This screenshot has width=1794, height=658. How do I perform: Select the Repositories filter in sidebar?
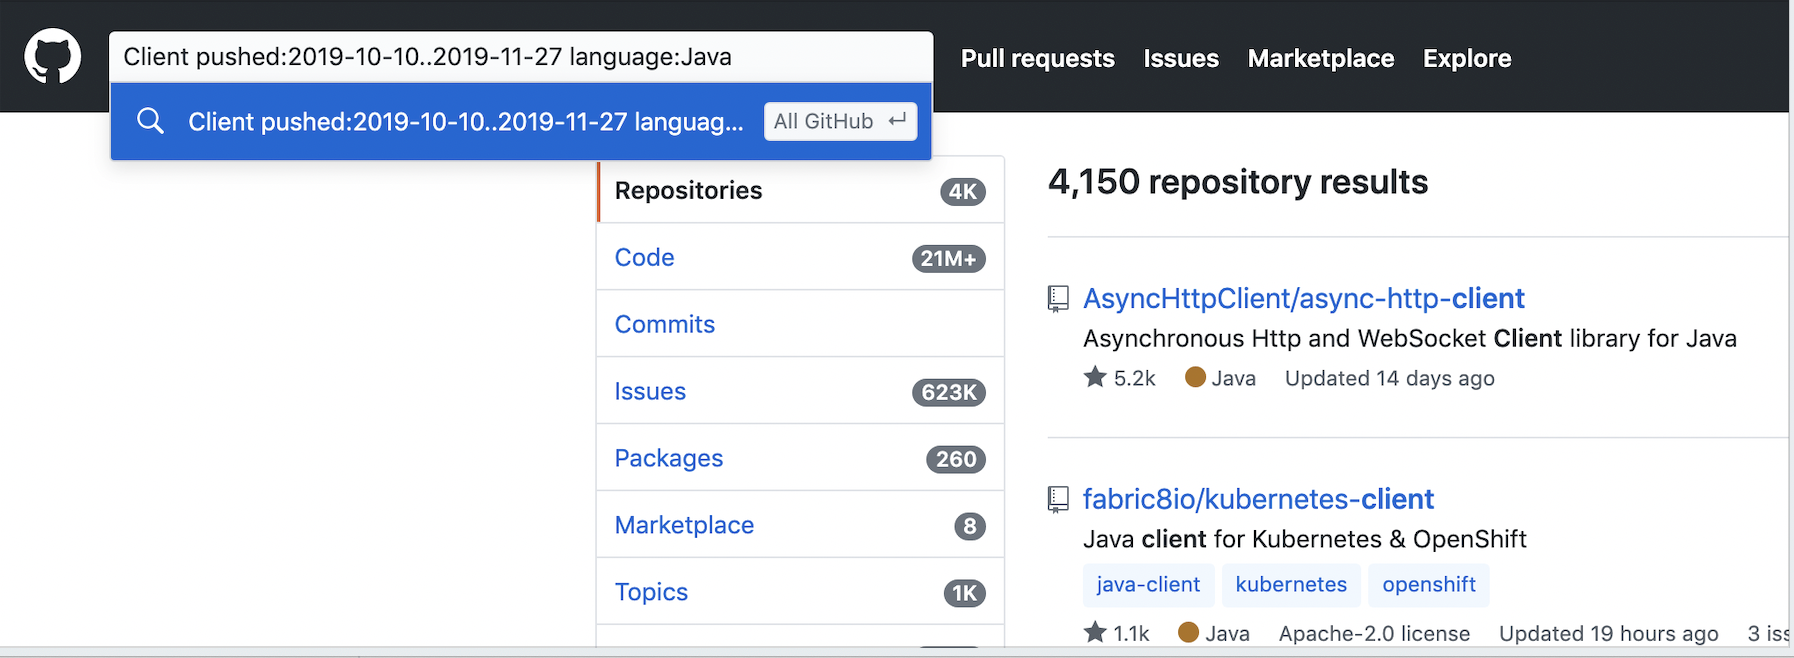800,190
